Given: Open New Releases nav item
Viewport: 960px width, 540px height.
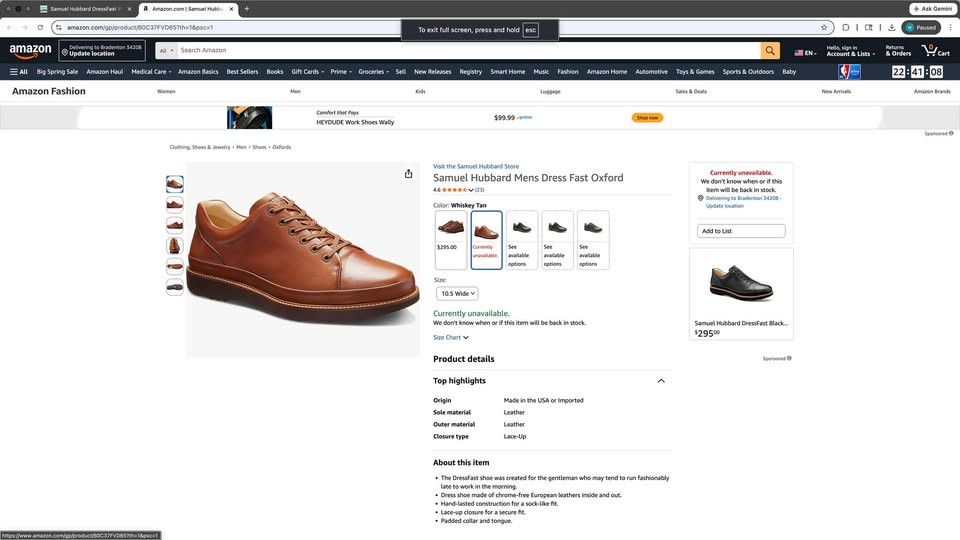Looking at the screenshot, I should point(432,72).
